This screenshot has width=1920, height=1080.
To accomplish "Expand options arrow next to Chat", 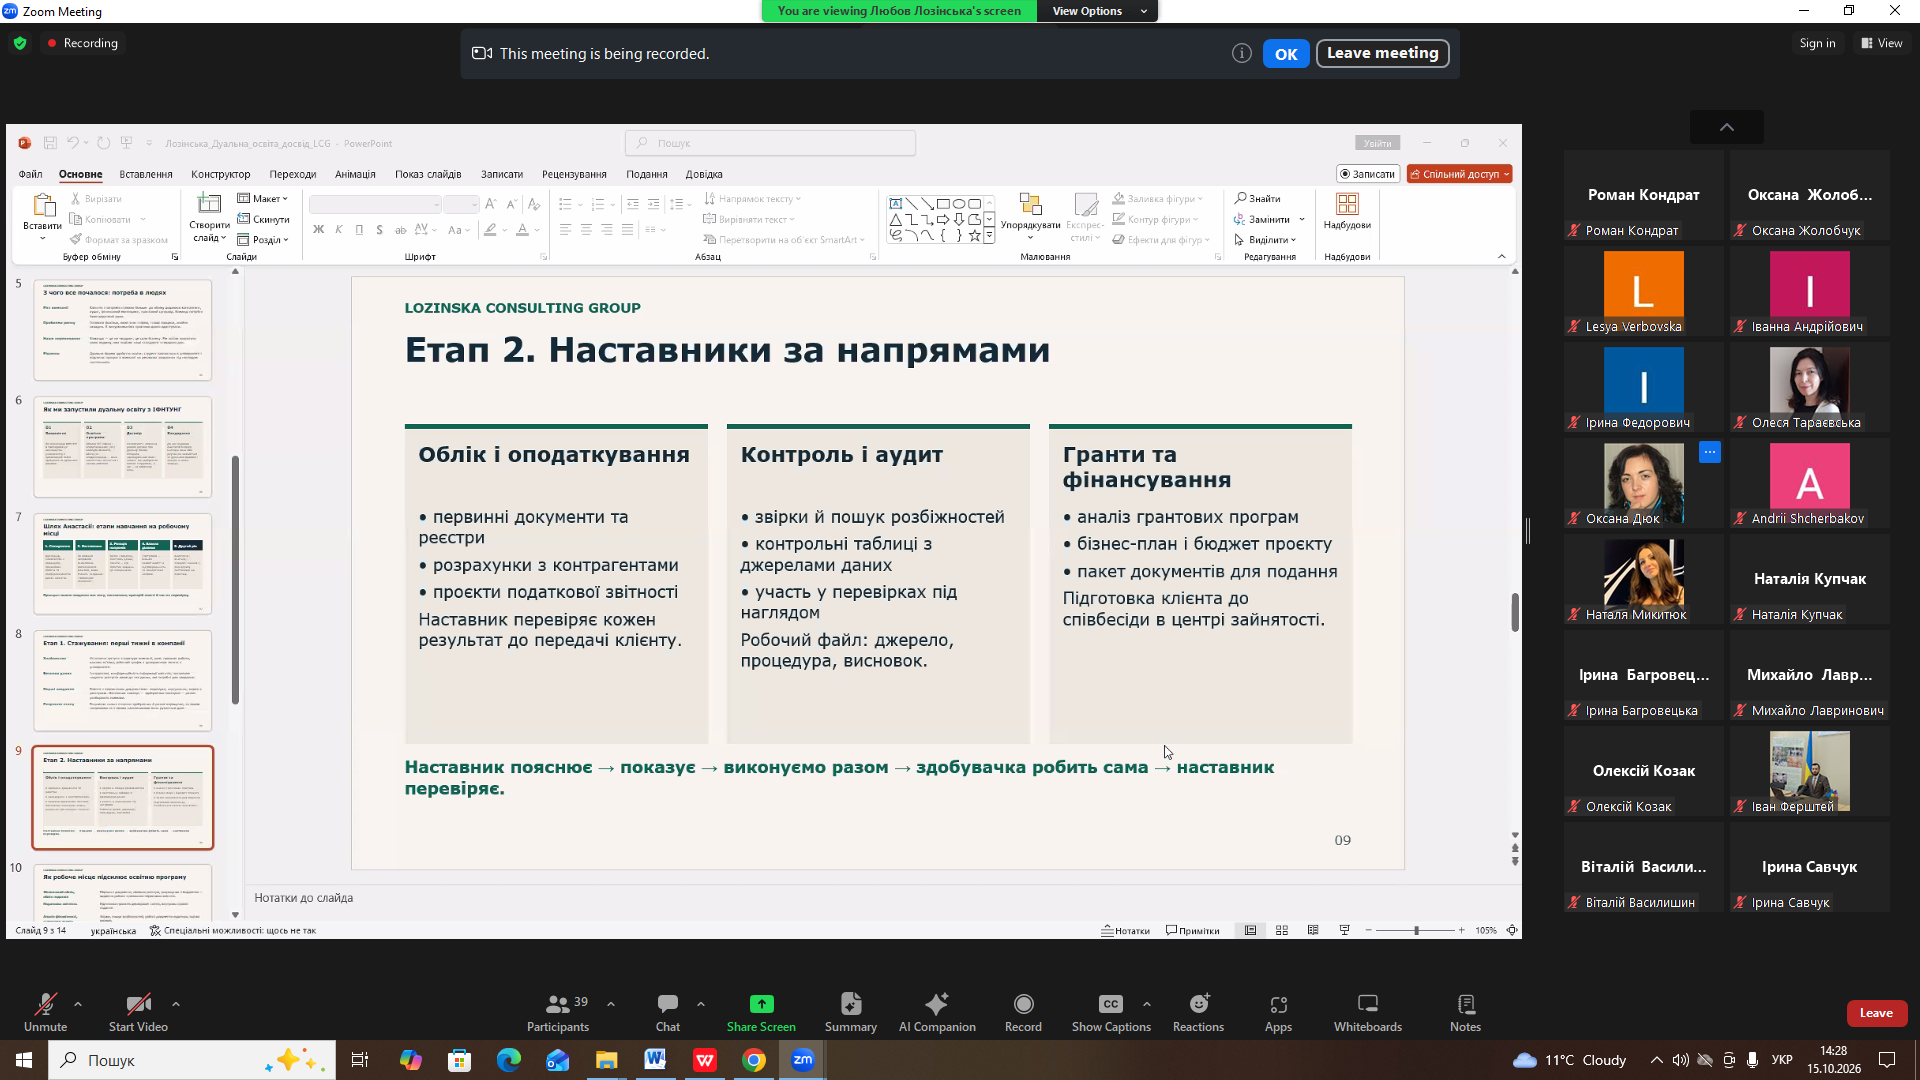I will (x=701, y=1004).
